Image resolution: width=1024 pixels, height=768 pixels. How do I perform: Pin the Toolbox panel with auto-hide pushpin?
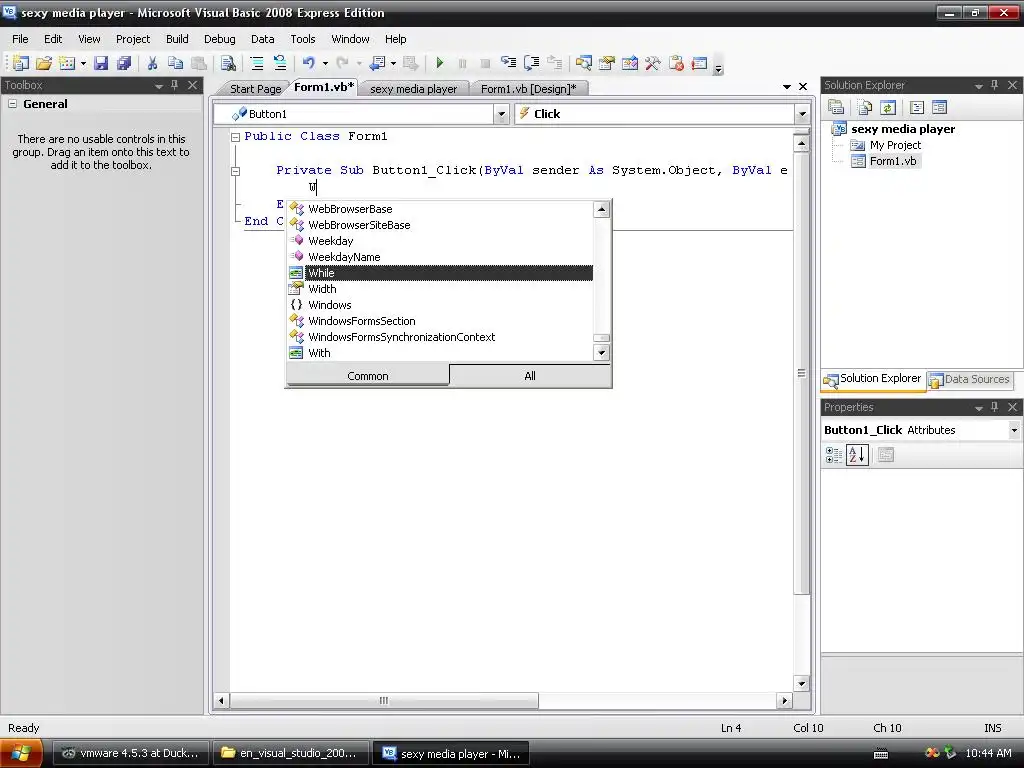(174, 85)
